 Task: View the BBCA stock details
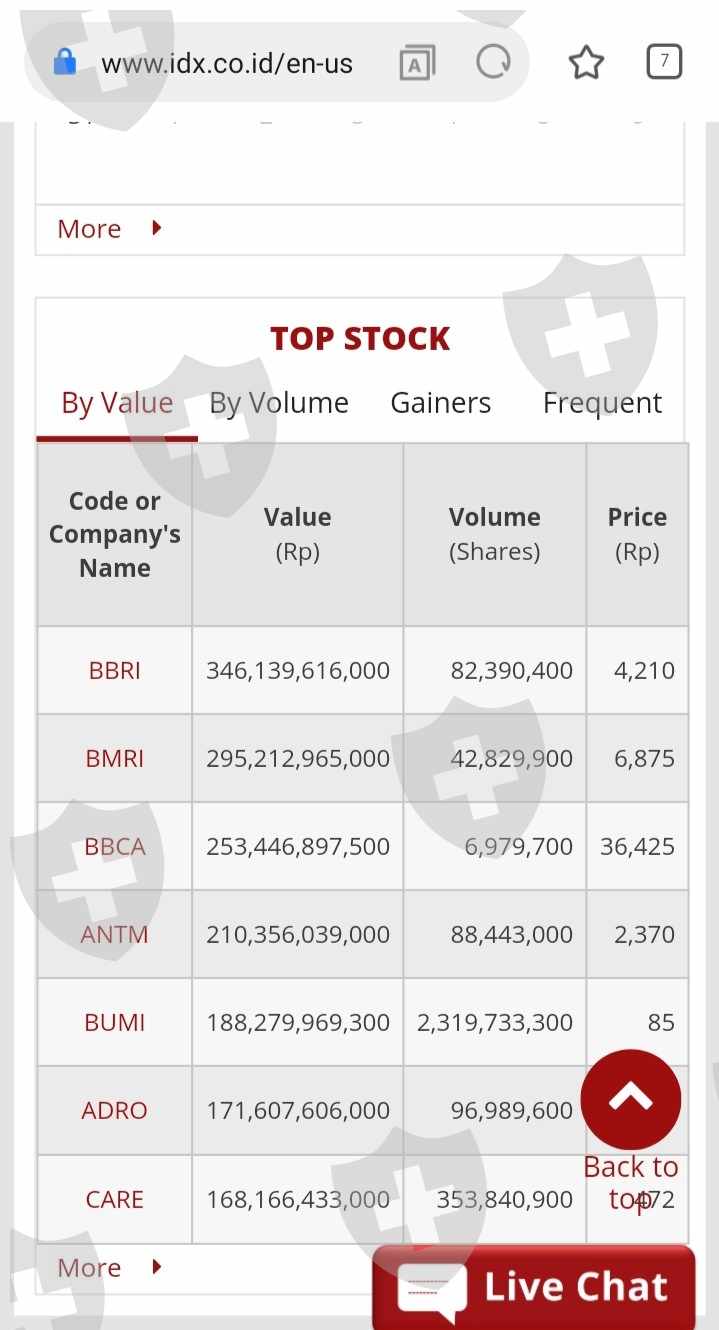[x=115, y=846]
